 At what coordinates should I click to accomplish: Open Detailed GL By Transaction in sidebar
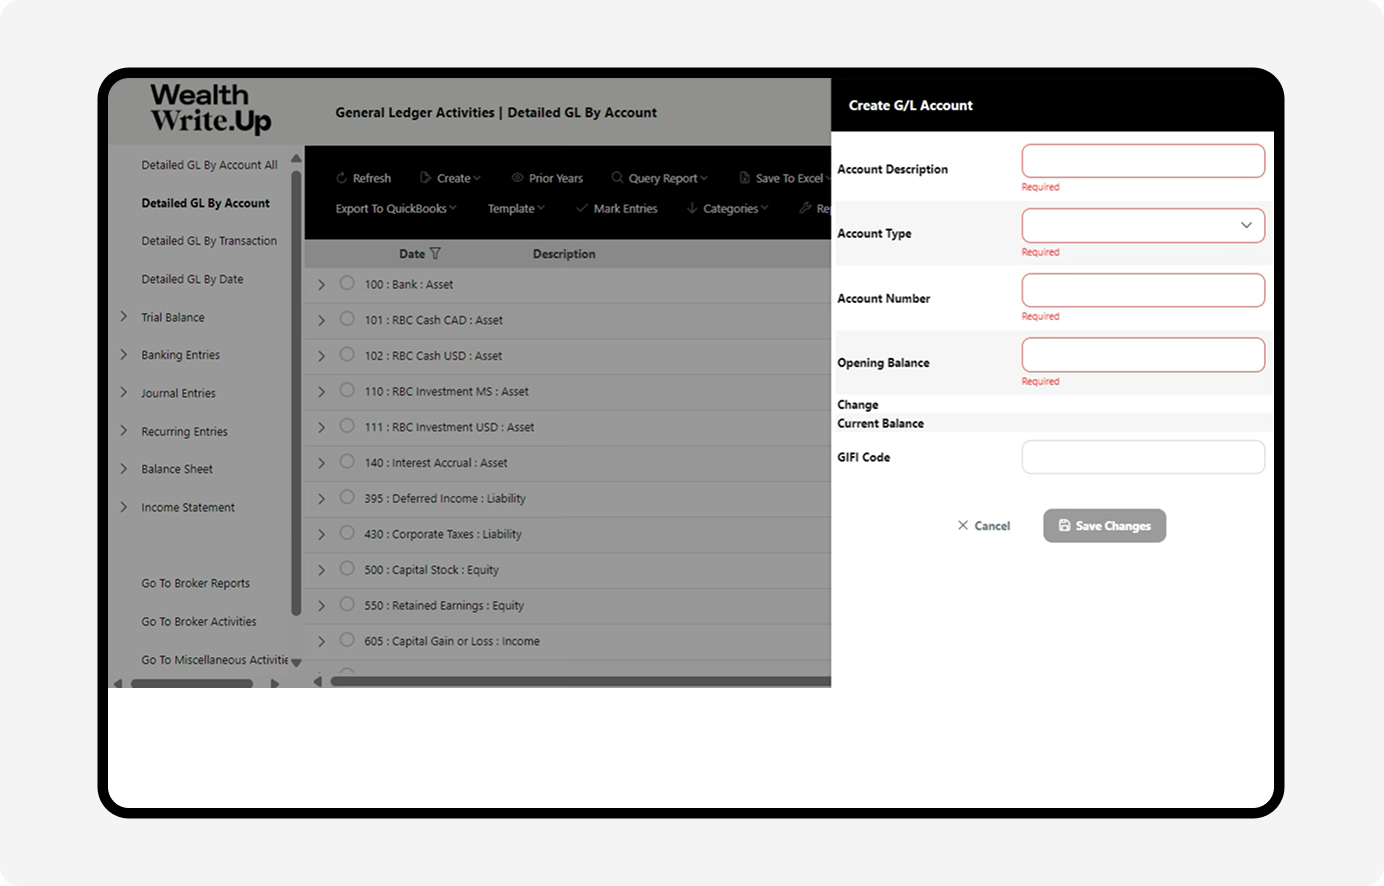tap(209, 241)
